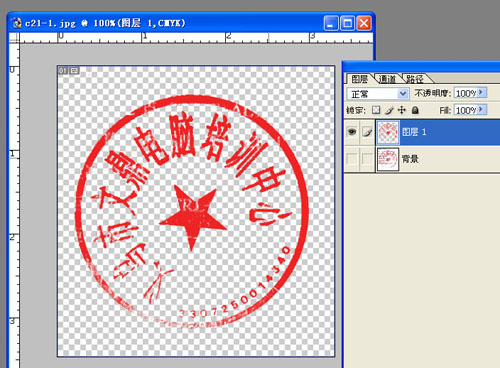This screenshot has height=368, width=500.
Task: Maximize the c21-1.jpg document window
Action: 347,23
